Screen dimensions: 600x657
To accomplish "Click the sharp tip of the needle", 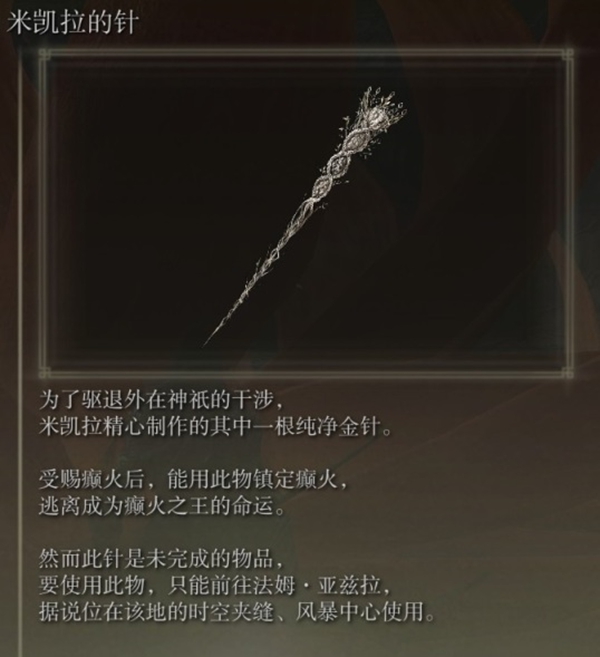I will [x=209, y=340].
